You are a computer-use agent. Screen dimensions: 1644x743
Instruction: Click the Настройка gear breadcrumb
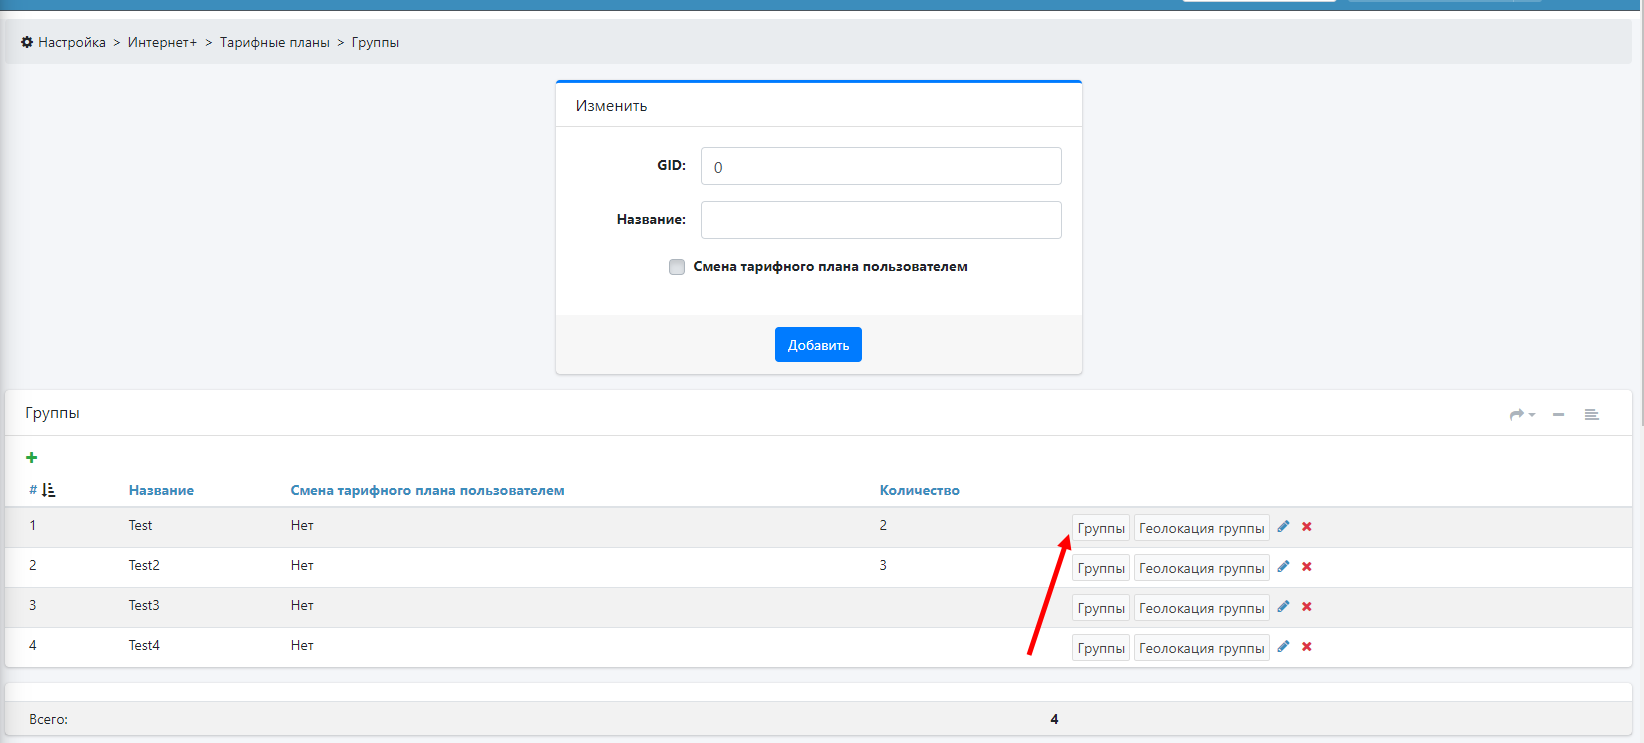point(63,42)
